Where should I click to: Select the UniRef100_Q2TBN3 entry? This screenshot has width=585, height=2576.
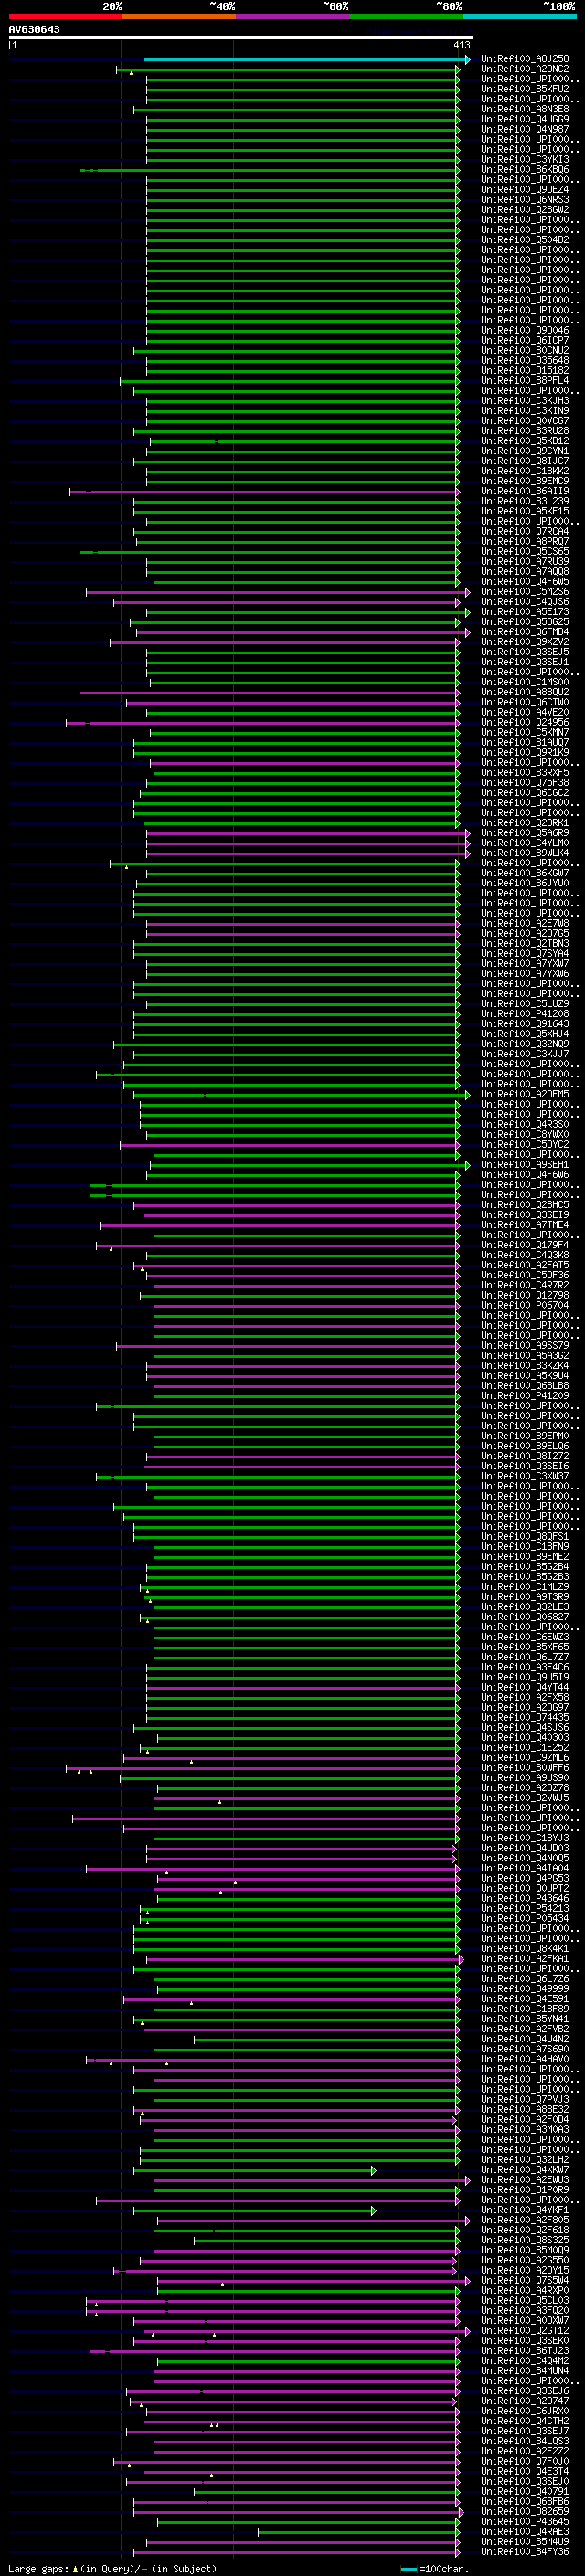tap(525, 944)
